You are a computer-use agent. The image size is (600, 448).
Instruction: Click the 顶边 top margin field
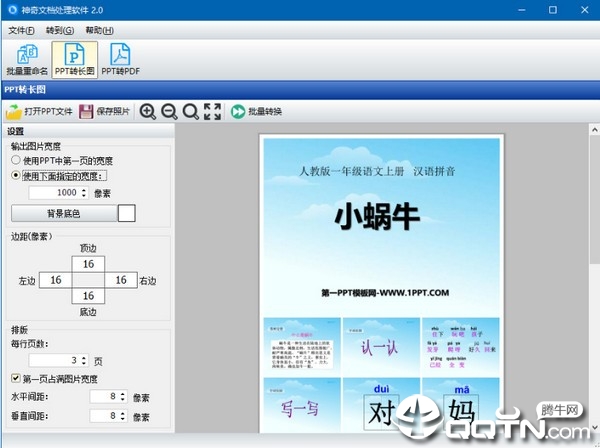click(x=88, y=264)
